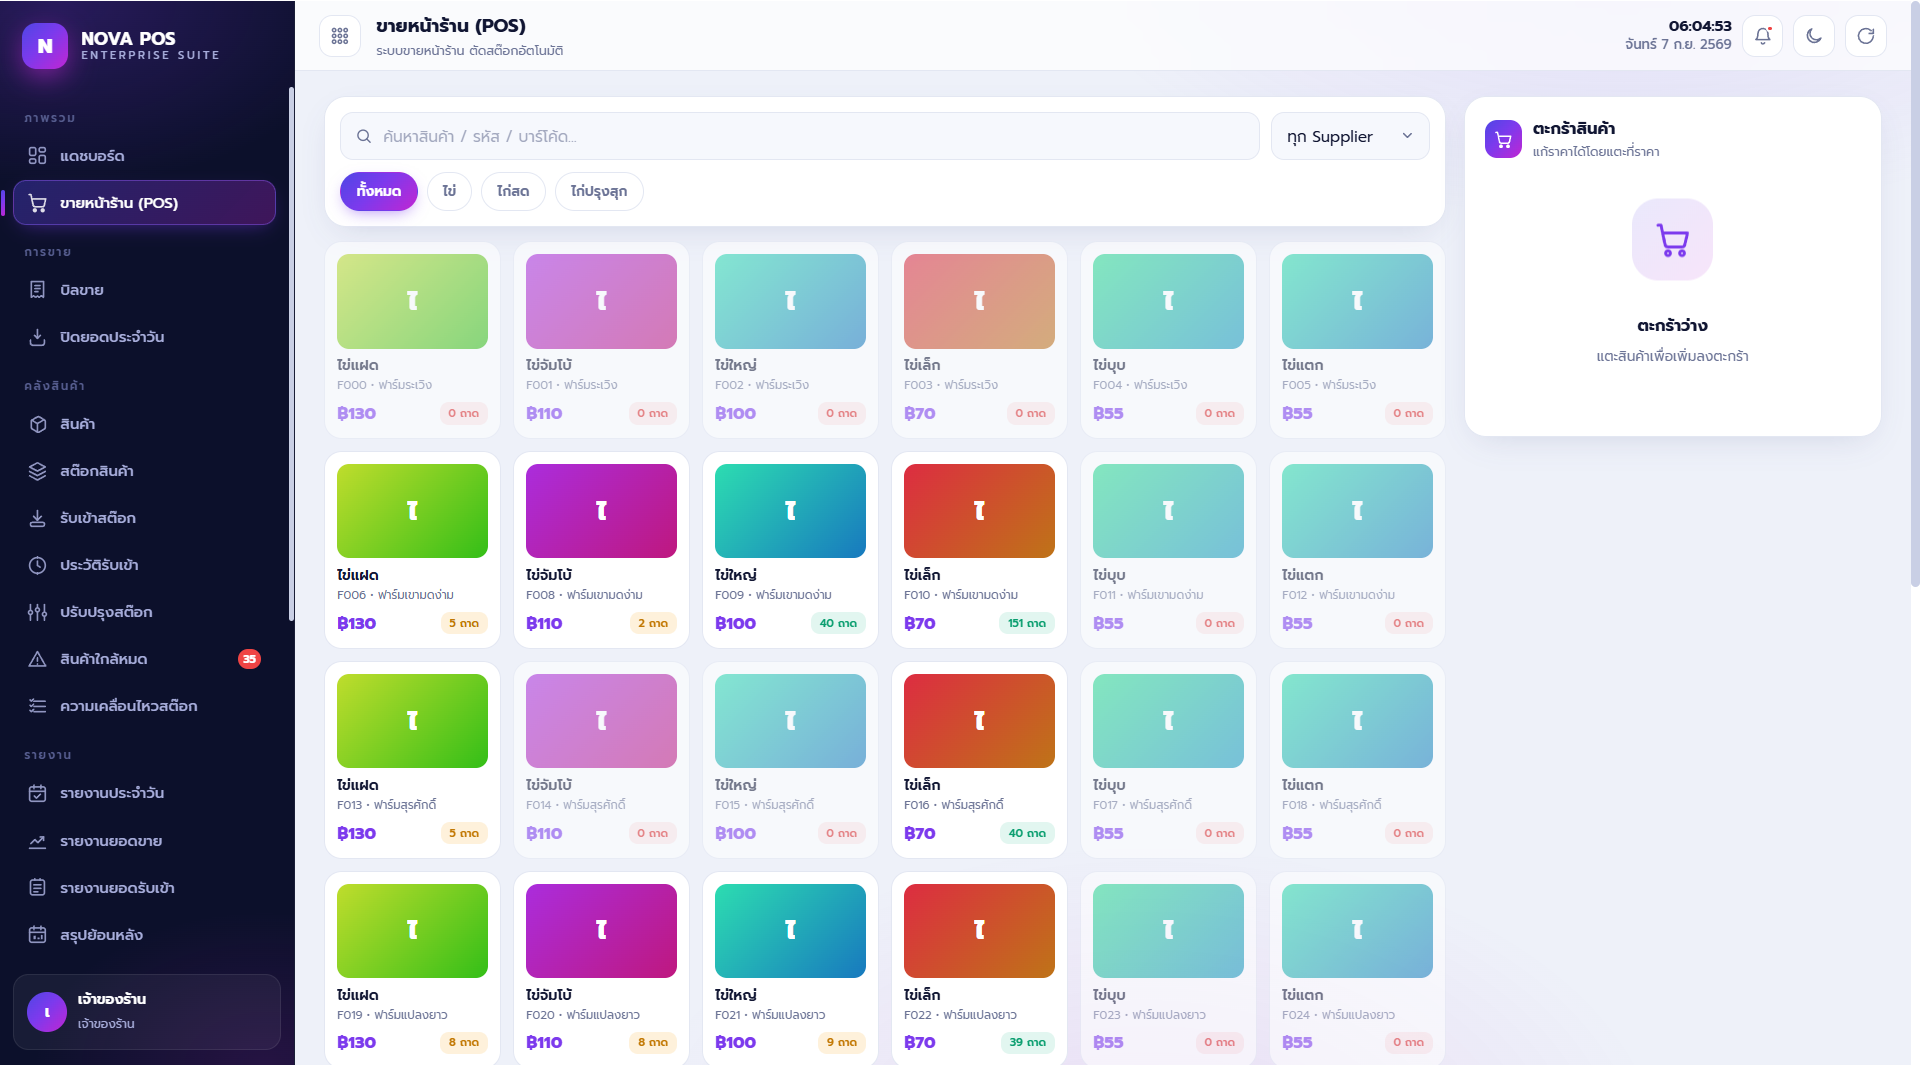Screen dimensions: 1920x1065
Task: Open the บิลขาย receipts sidebar item
Action: (x=144, y=290)
